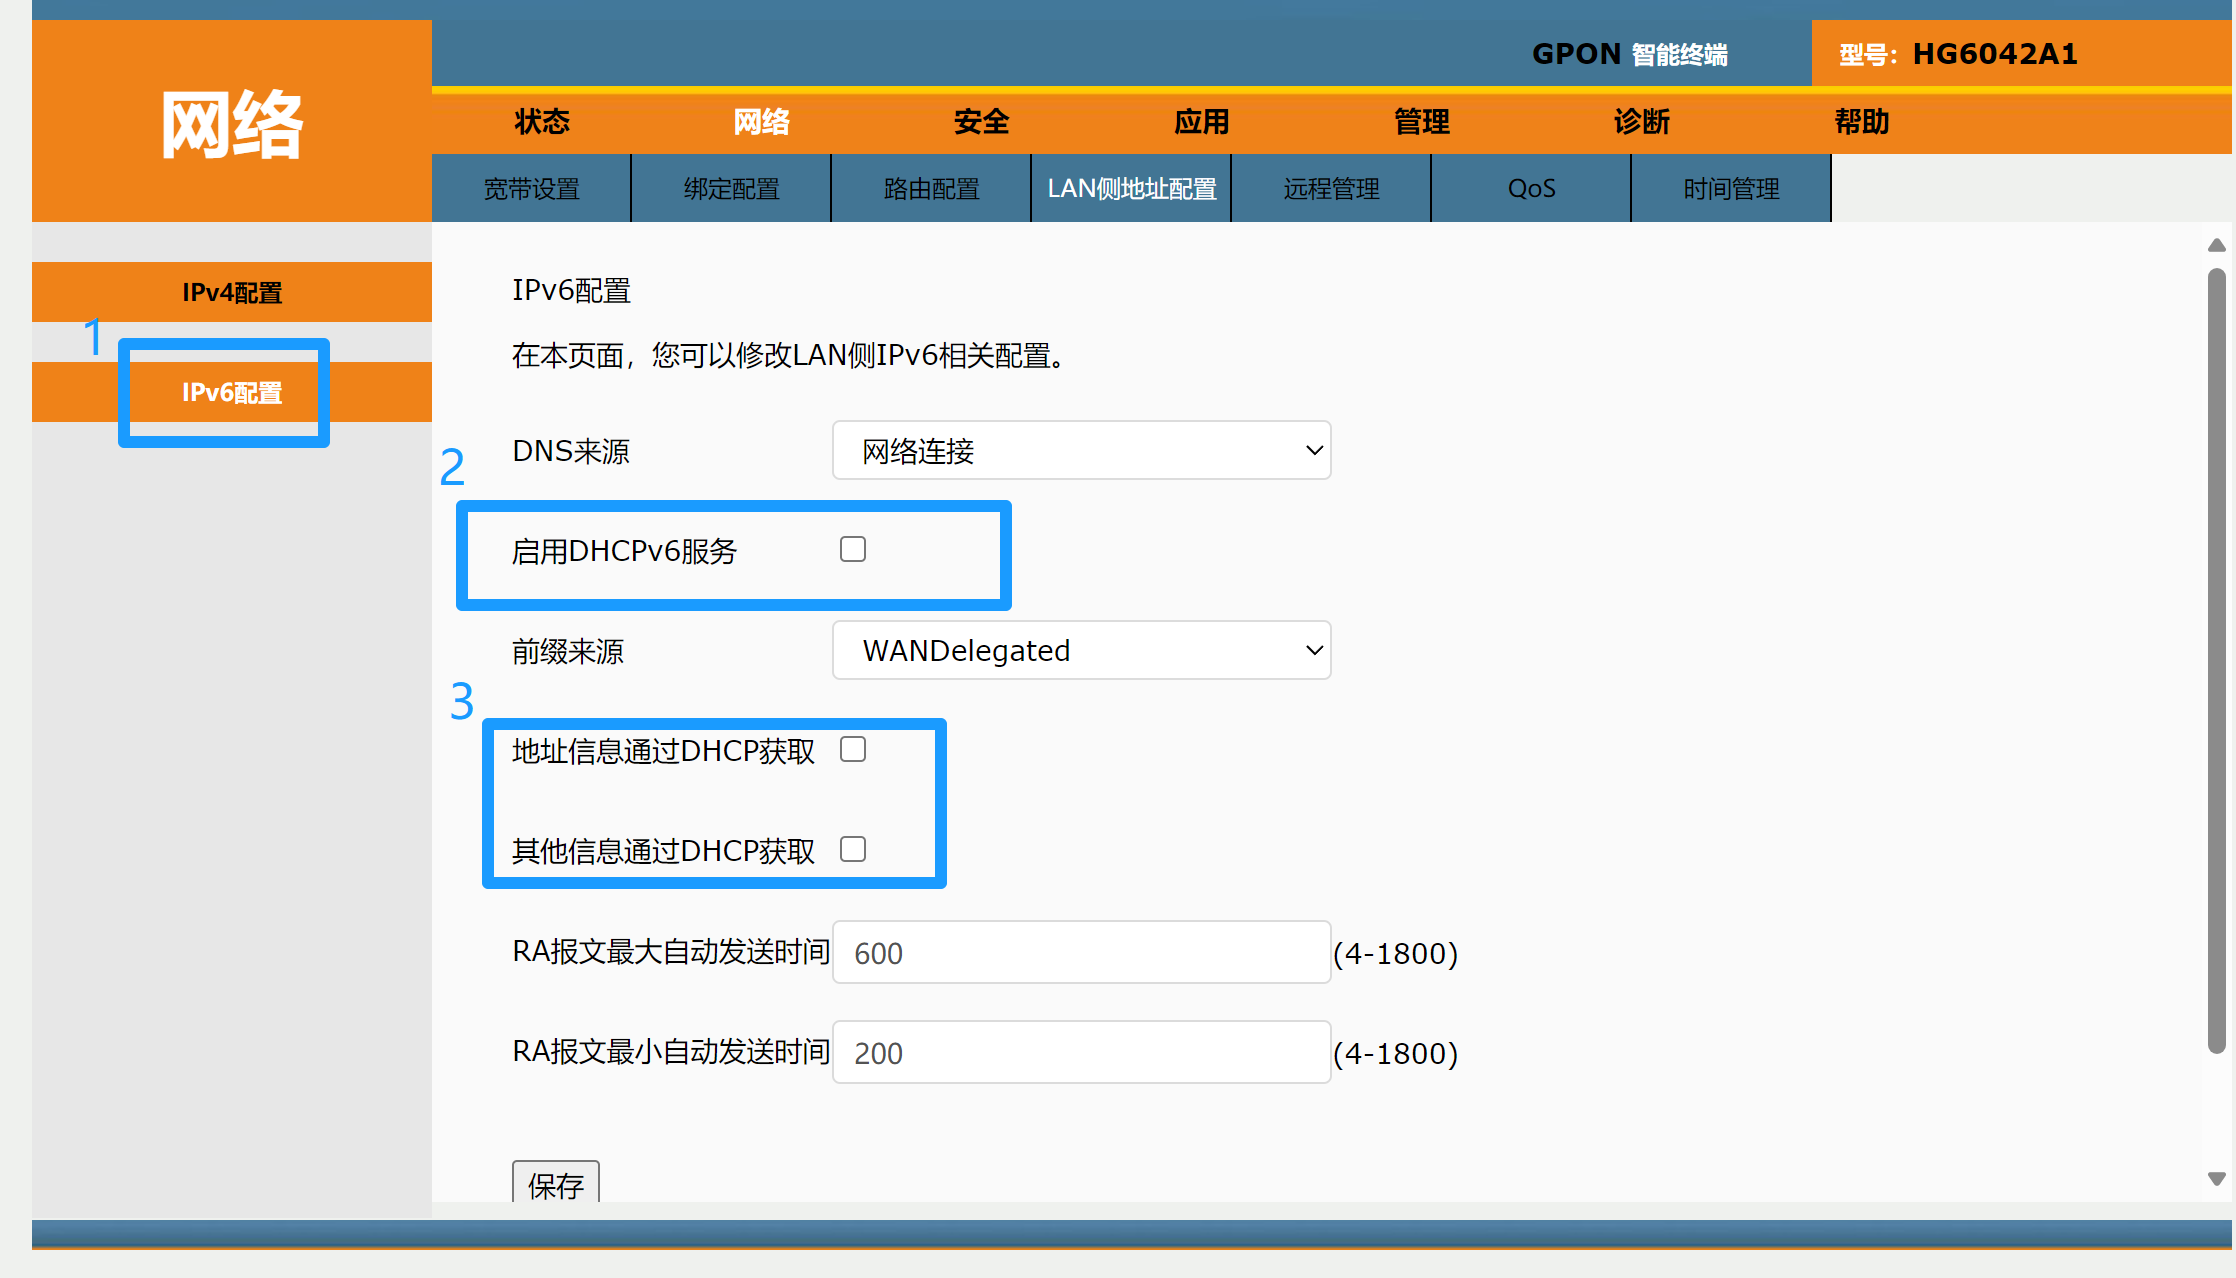Expand the DNS来源 dropdown
Image resolution: width=2236 pixels, height=1278 pixels.
pos(1081,450)
